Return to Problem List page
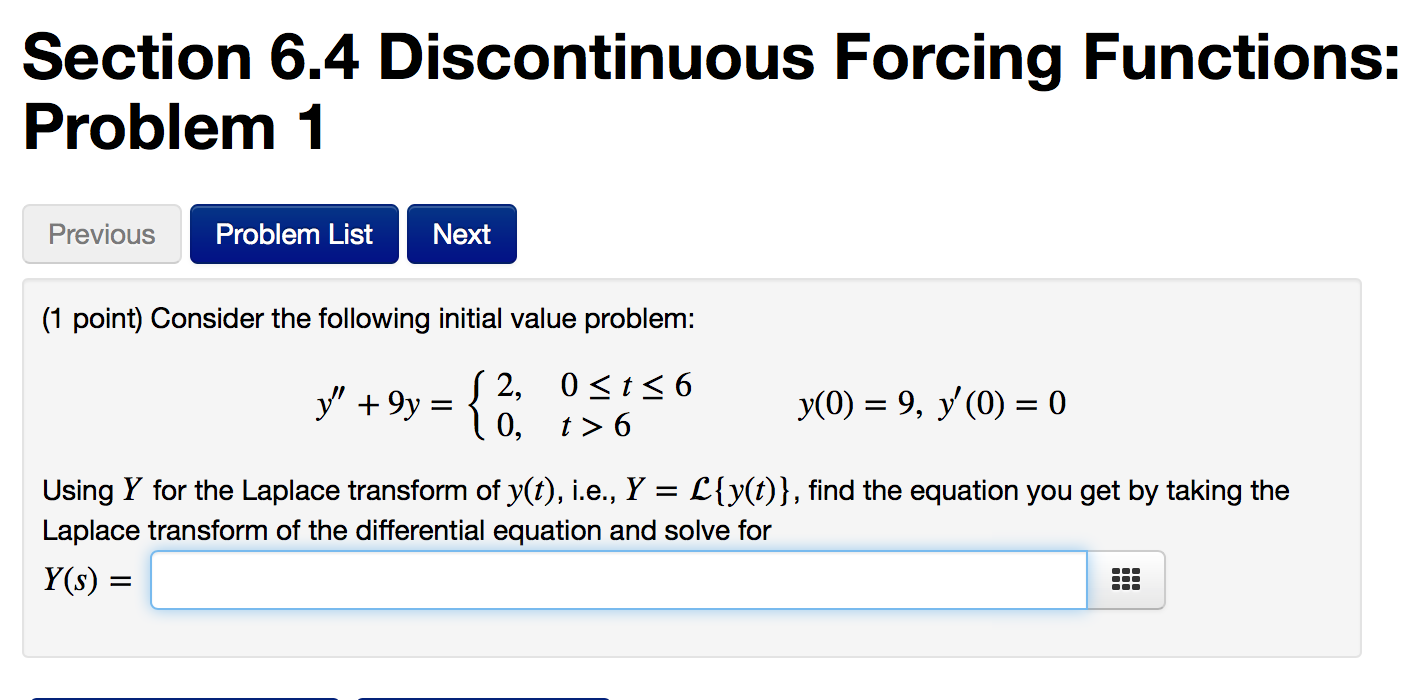Image resolution: width=1414 pixels, height=700 pixels. point(293,233)
